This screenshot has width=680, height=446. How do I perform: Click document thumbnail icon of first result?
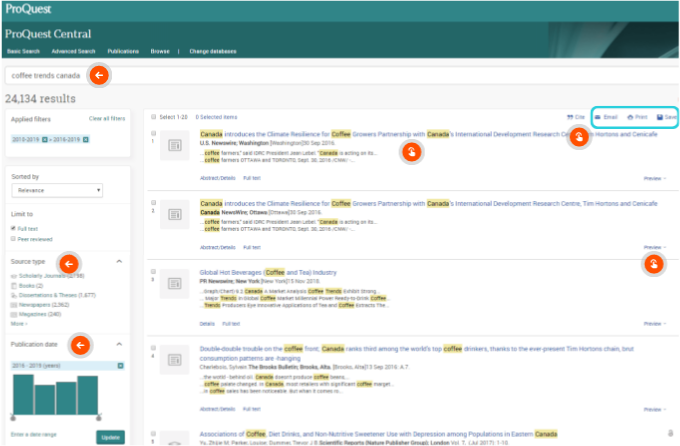(x=174, y=146)
